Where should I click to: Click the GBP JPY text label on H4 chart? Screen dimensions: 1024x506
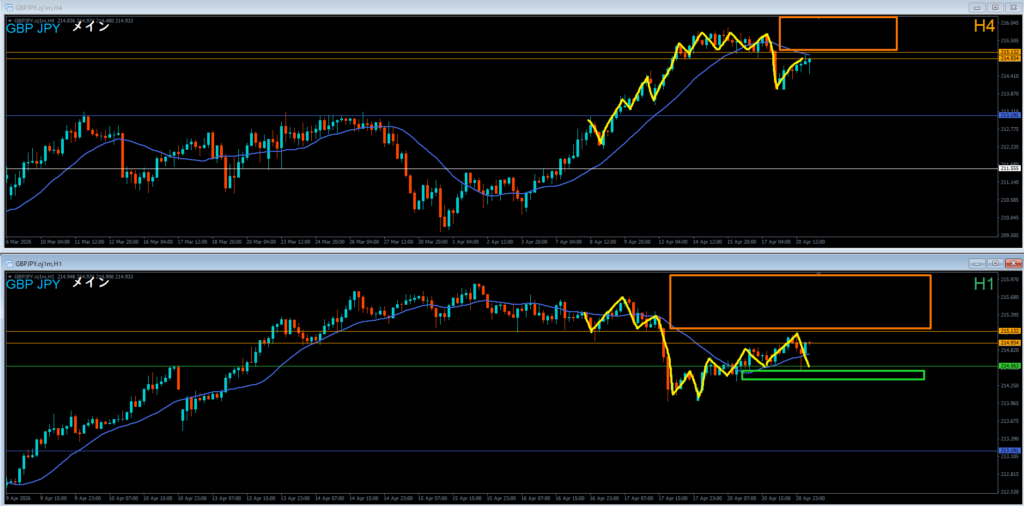pos(32,28)
